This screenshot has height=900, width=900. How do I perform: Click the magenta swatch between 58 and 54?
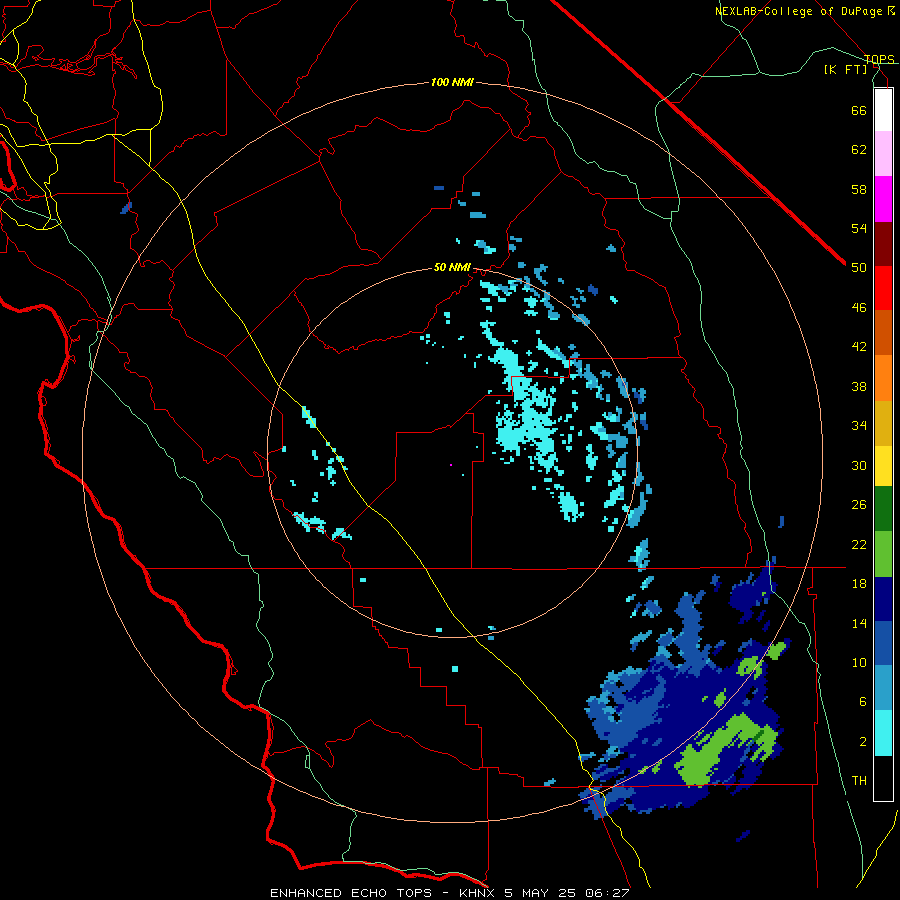click(883, 199)
